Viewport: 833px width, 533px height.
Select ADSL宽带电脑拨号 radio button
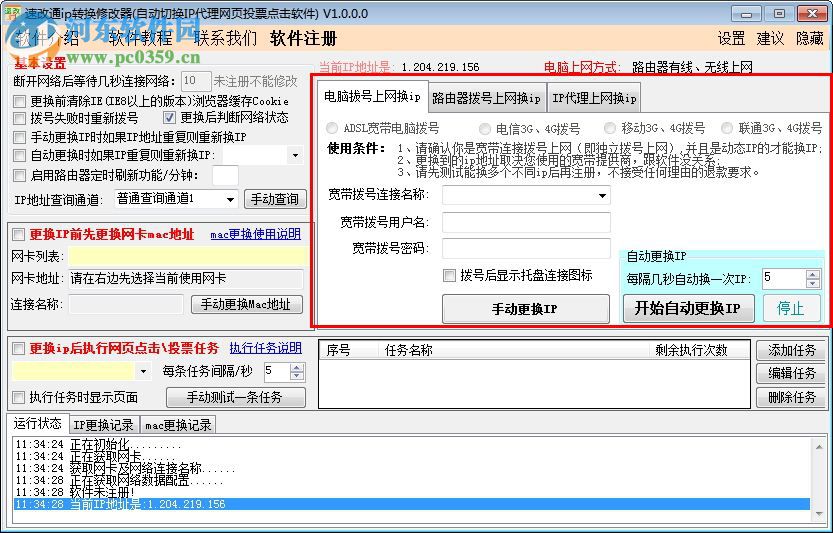[x=332, y=128]
